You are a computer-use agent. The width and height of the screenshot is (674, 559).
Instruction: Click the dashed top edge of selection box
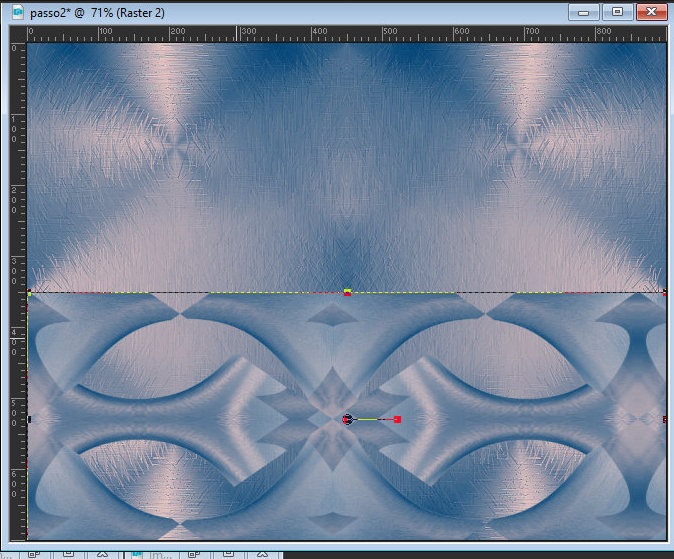(x=200, y=293)
